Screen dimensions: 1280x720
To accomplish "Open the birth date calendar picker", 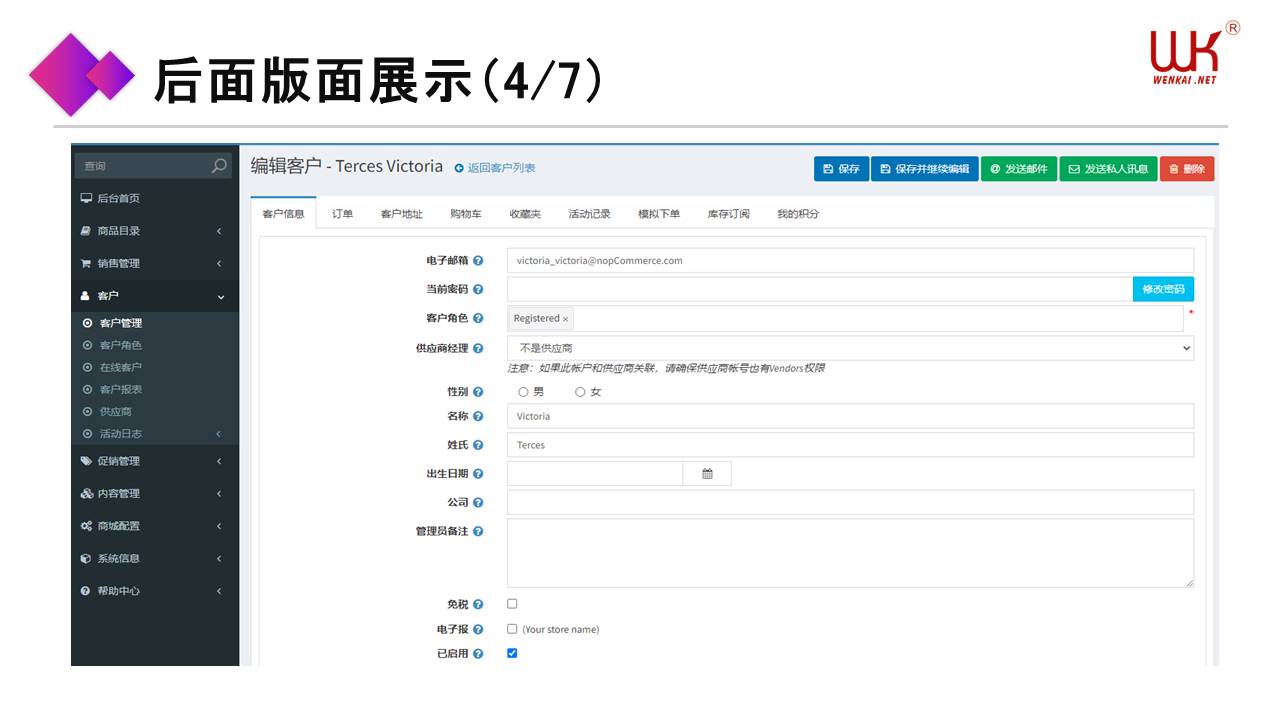I will 707,474.
